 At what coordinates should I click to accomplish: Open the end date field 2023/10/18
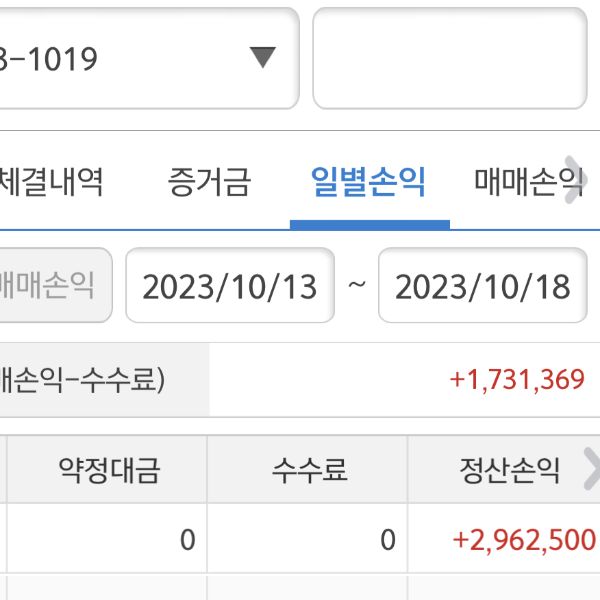[x=482, y=286]
